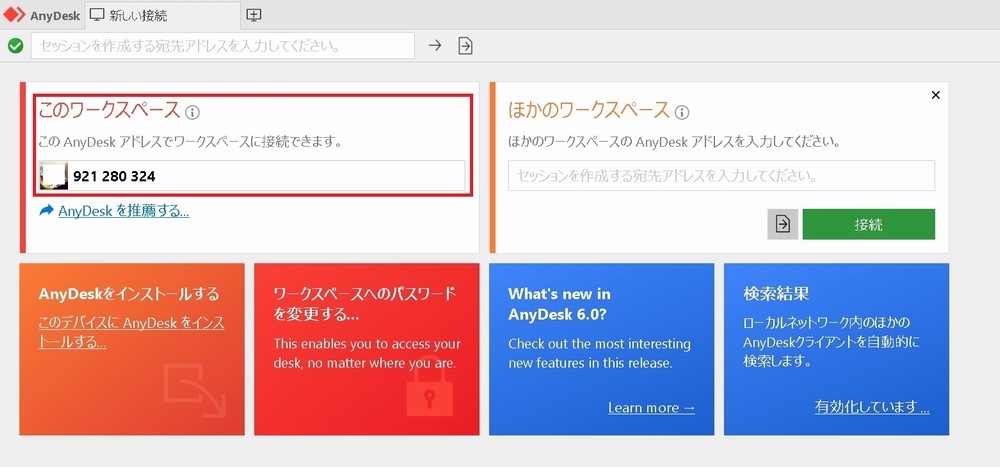The width and height of the screenshot is (1000, 467).
Task: Select the AnyDesk address 921 280 324
Action: 114,177
